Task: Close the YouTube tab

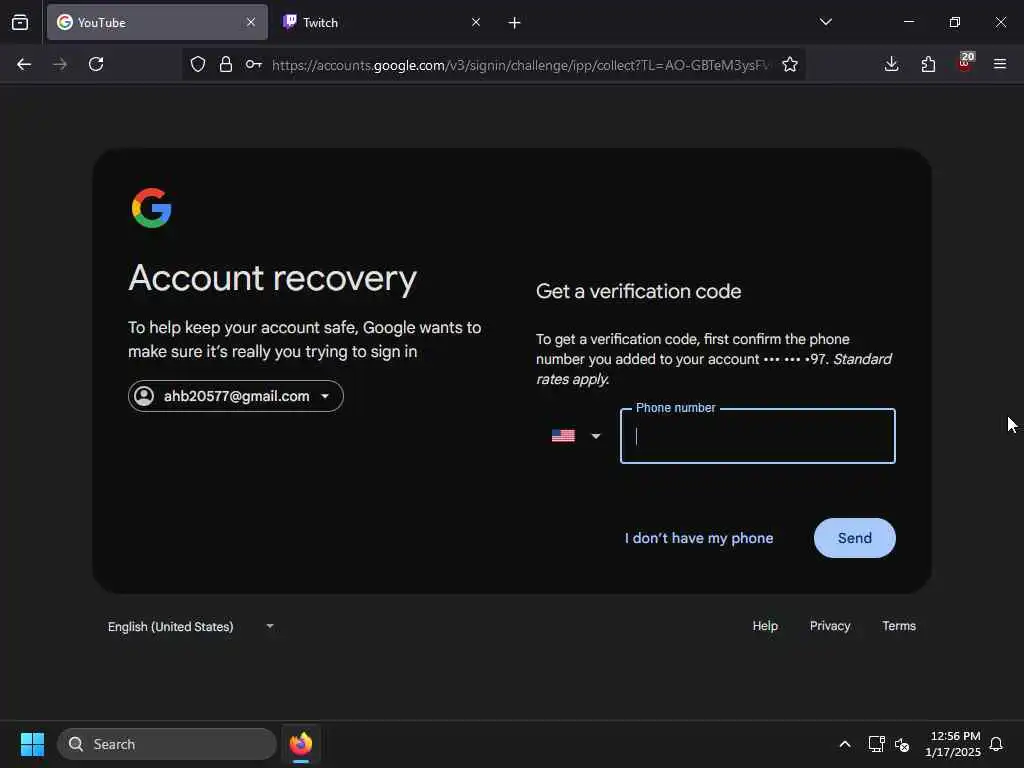Action: click(x=251, y=22)
